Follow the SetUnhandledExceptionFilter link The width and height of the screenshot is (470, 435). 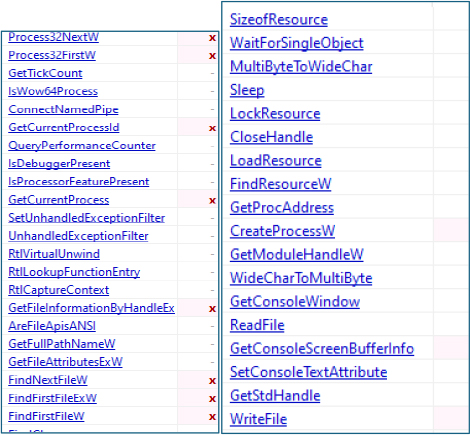tap(87, 218)
